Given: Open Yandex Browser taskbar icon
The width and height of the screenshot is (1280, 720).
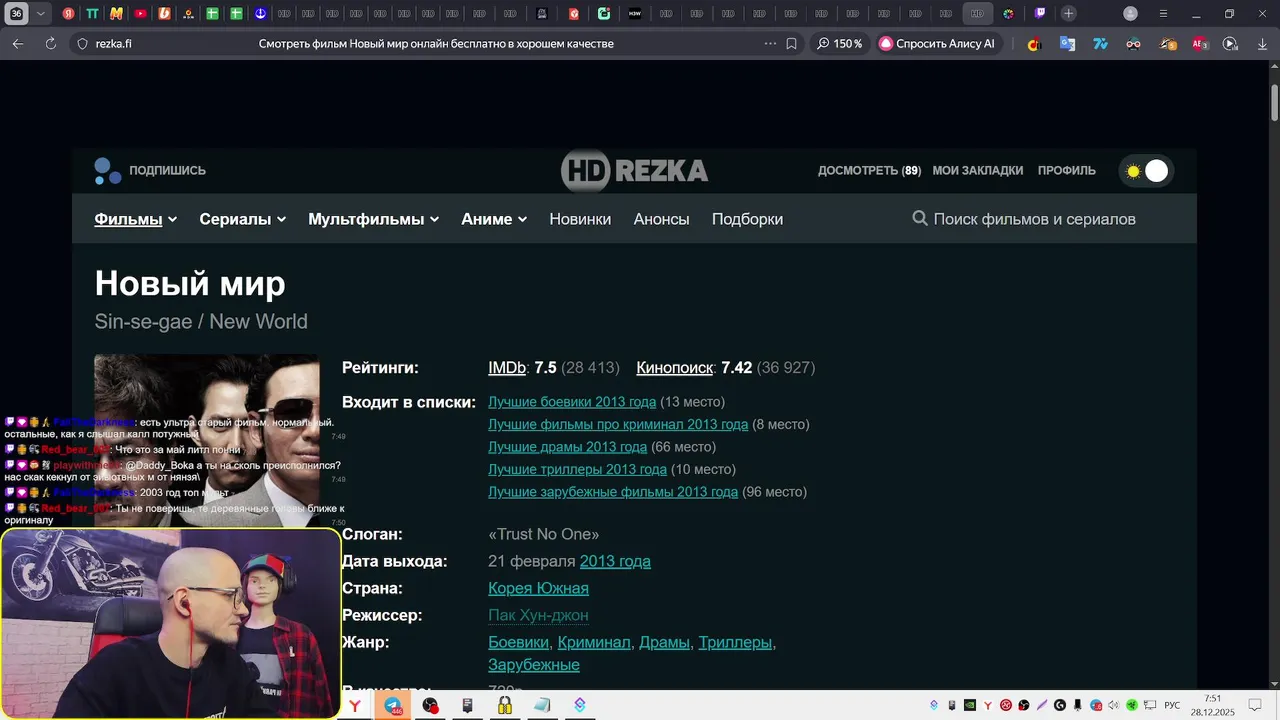Looking at the screenshot, I should (x=355, y=706).
